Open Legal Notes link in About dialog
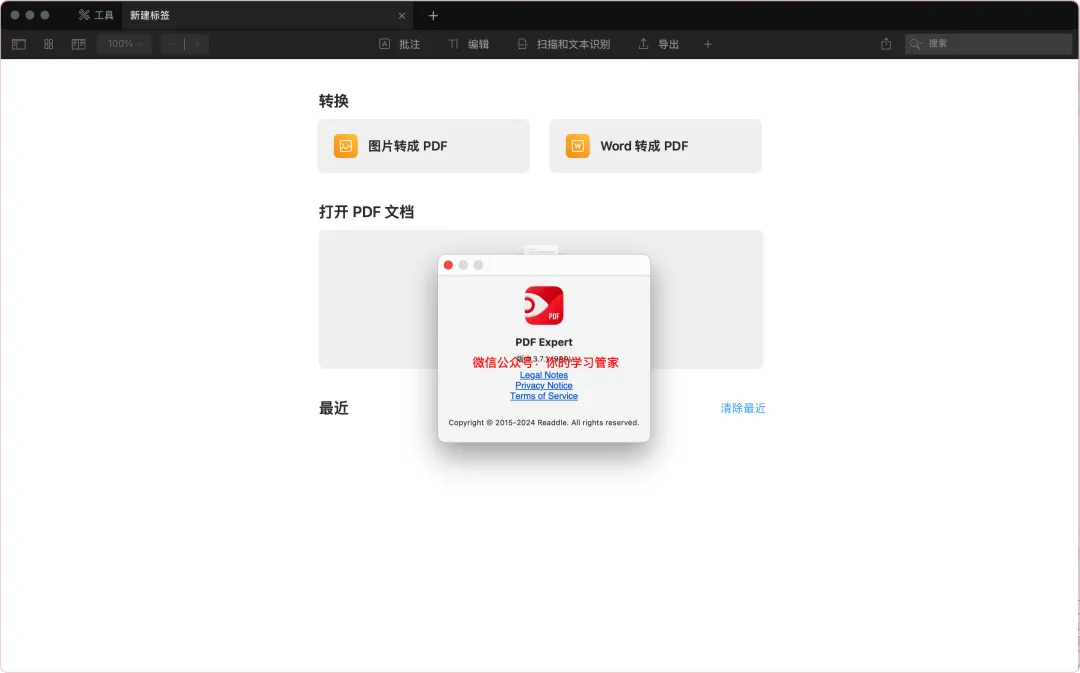The width and height of the screenshot is (1080, 673). point(543,375)
